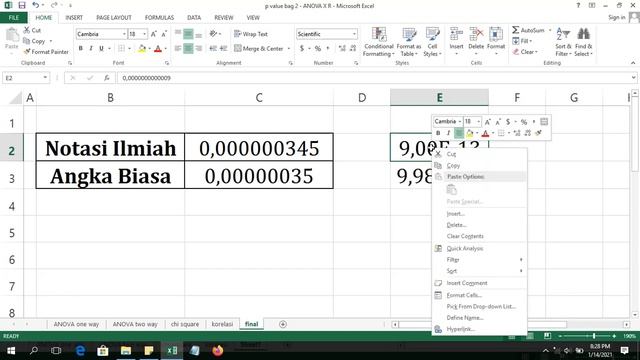Viewport: 640px width, 360px height.
Task: Click the 'ANOVA one way' sheet tab
Action: 76,324
